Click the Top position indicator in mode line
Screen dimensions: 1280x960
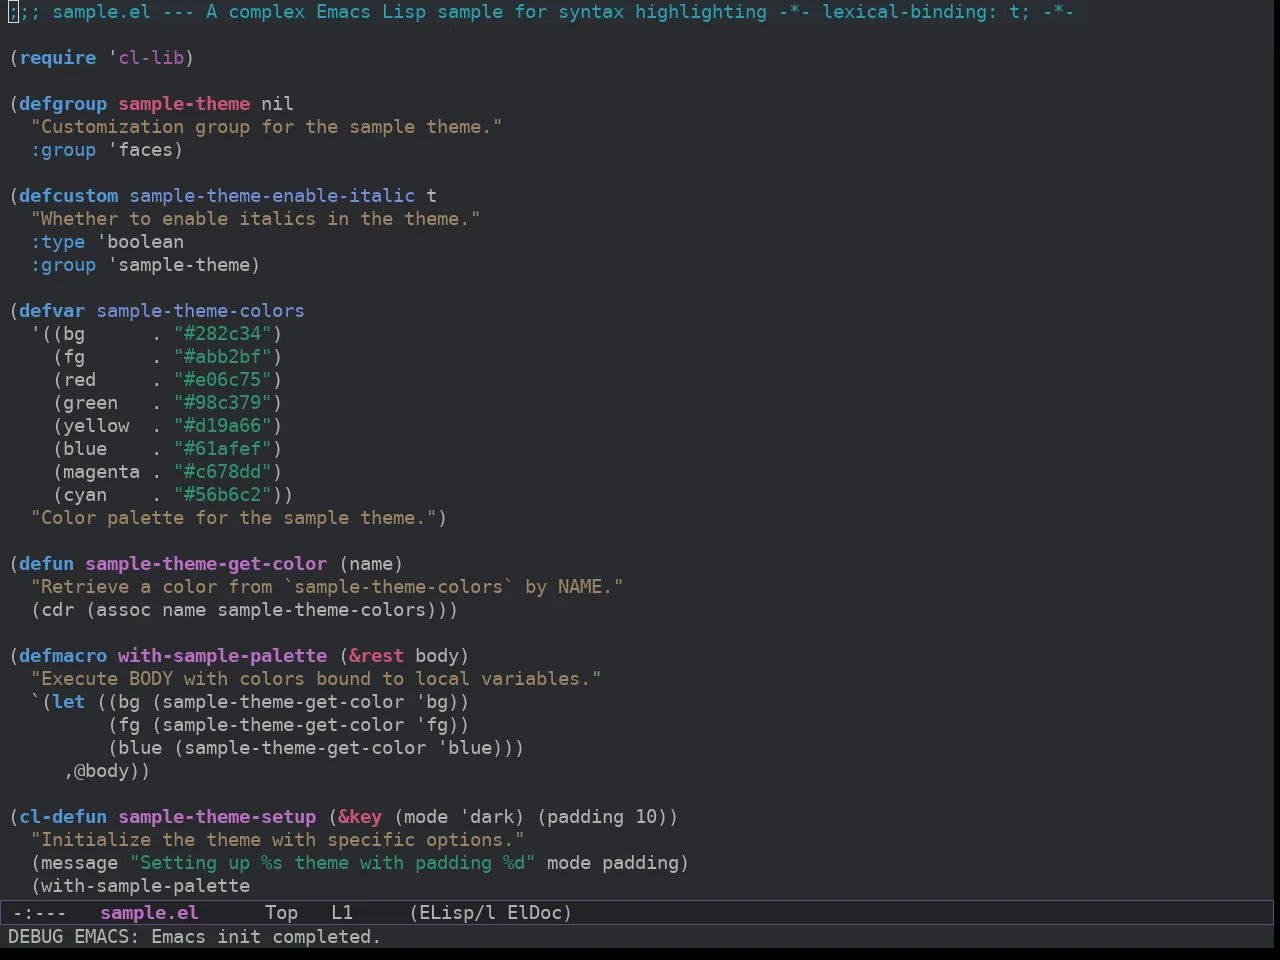[x=281, y=913]
